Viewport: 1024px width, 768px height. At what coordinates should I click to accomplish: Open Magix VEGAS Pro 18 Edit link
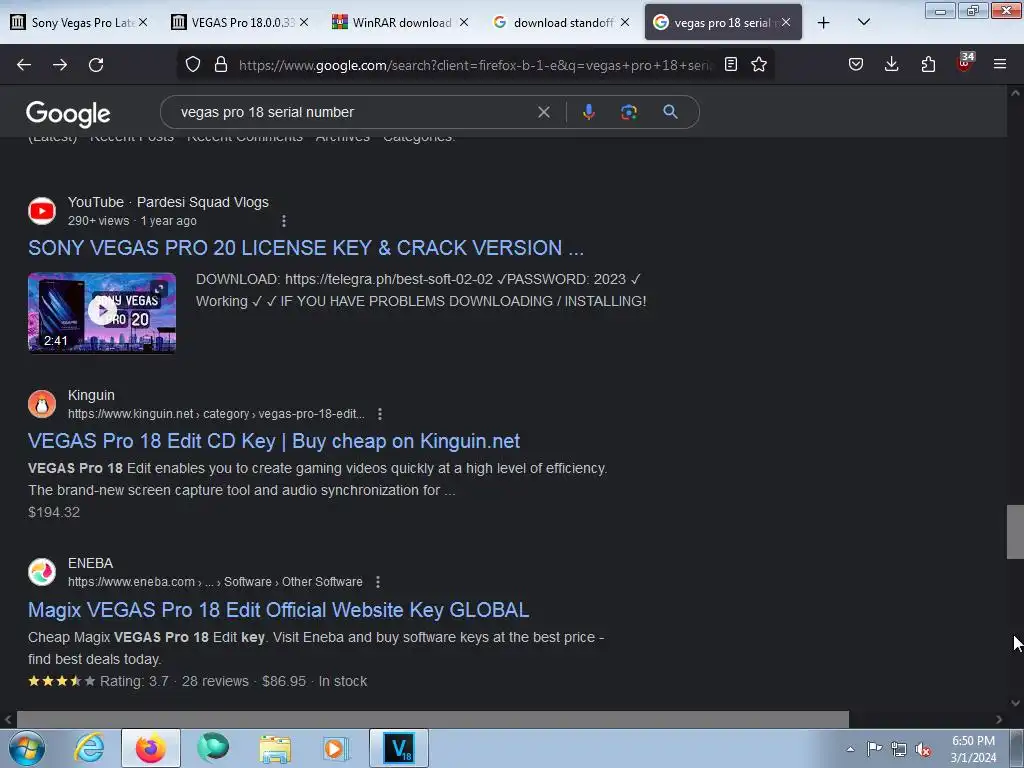pos(278,610)
